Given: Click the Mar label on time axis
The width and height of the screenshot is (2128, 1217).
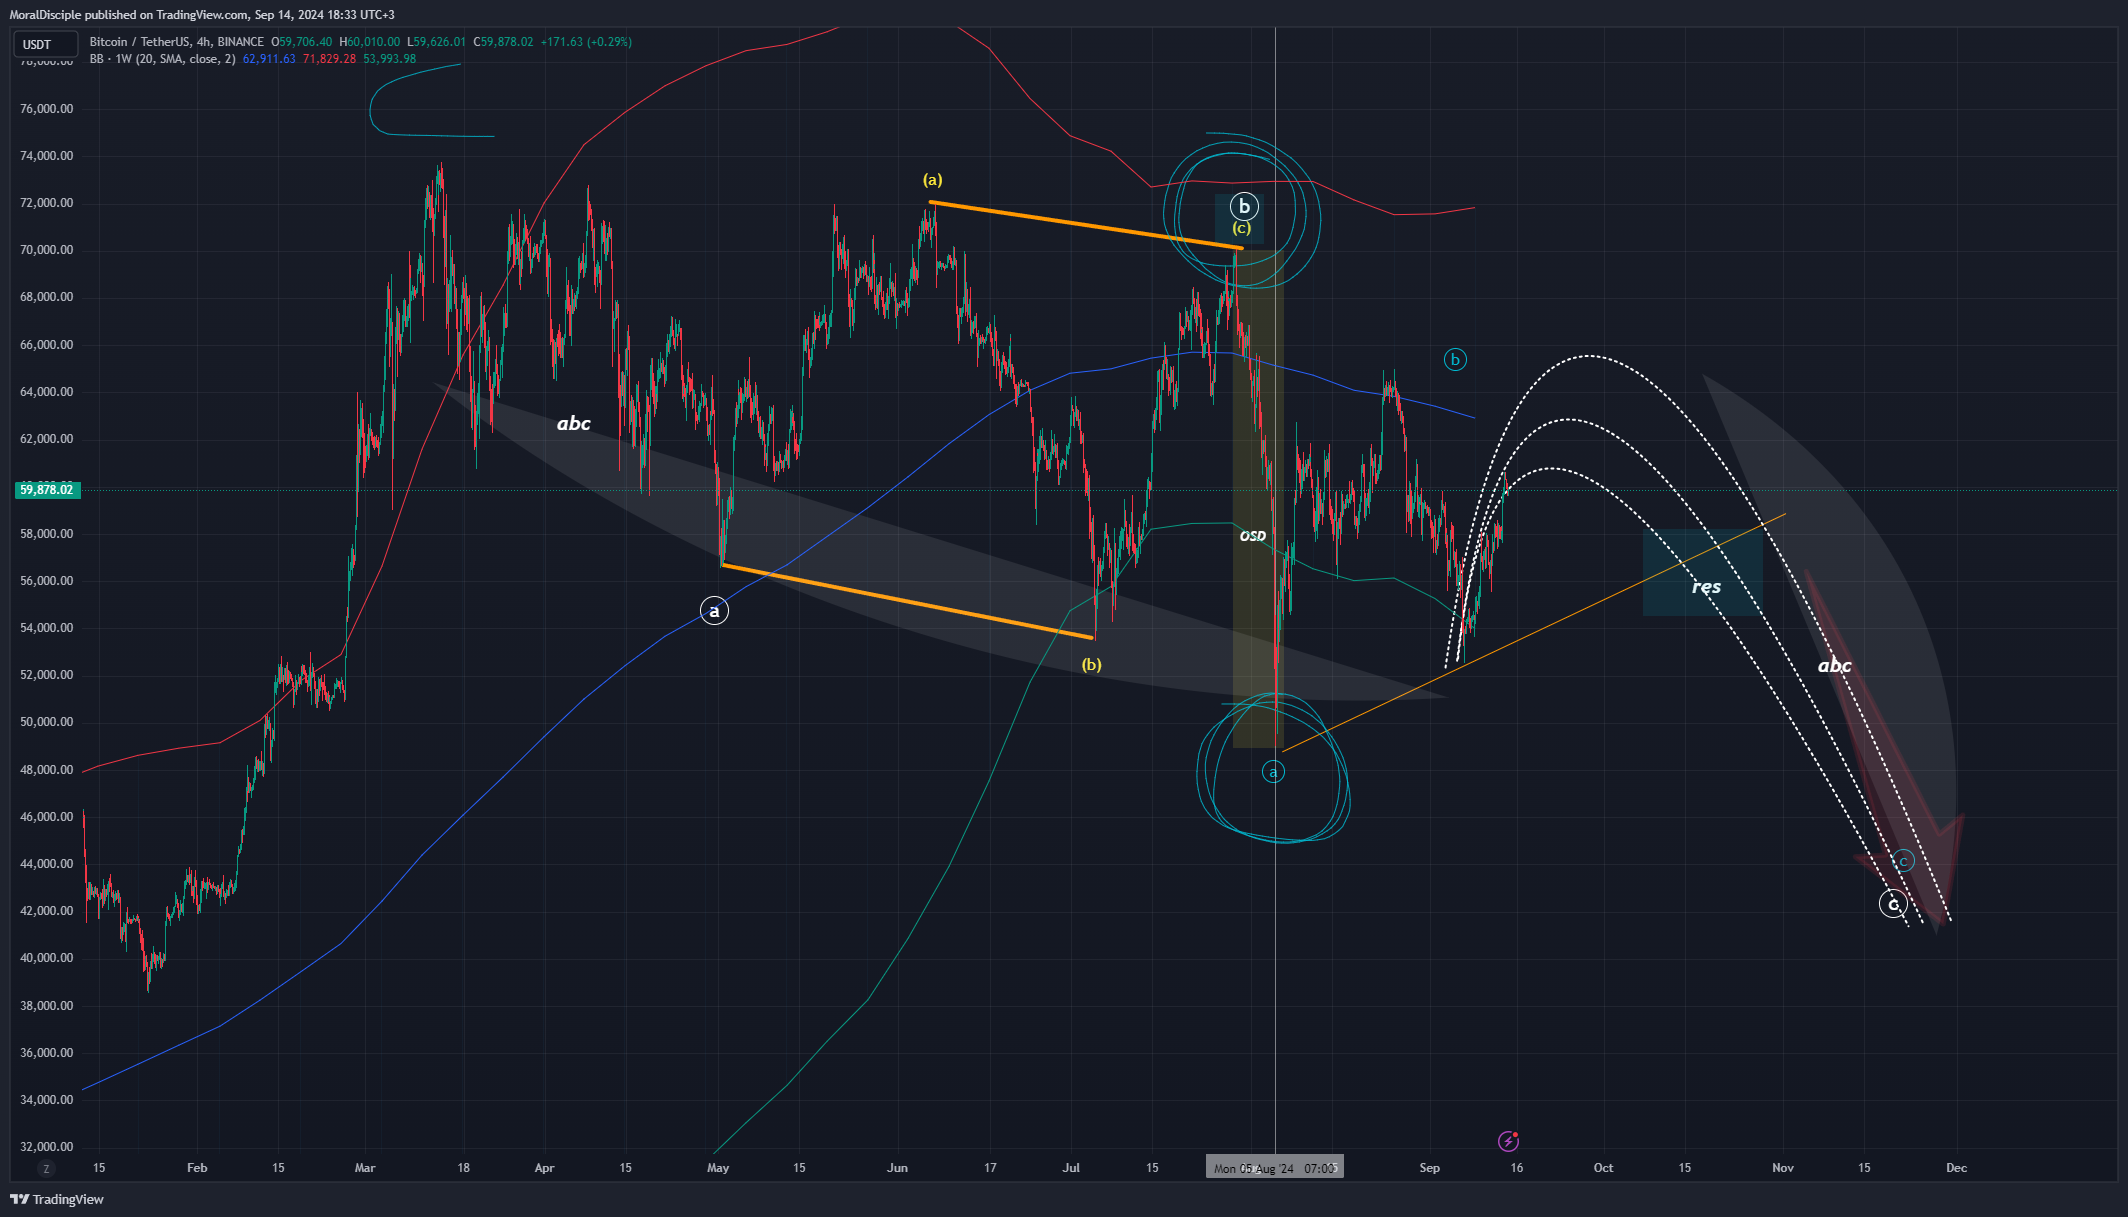Looking at the screenshot, I should click(365, 1168).
